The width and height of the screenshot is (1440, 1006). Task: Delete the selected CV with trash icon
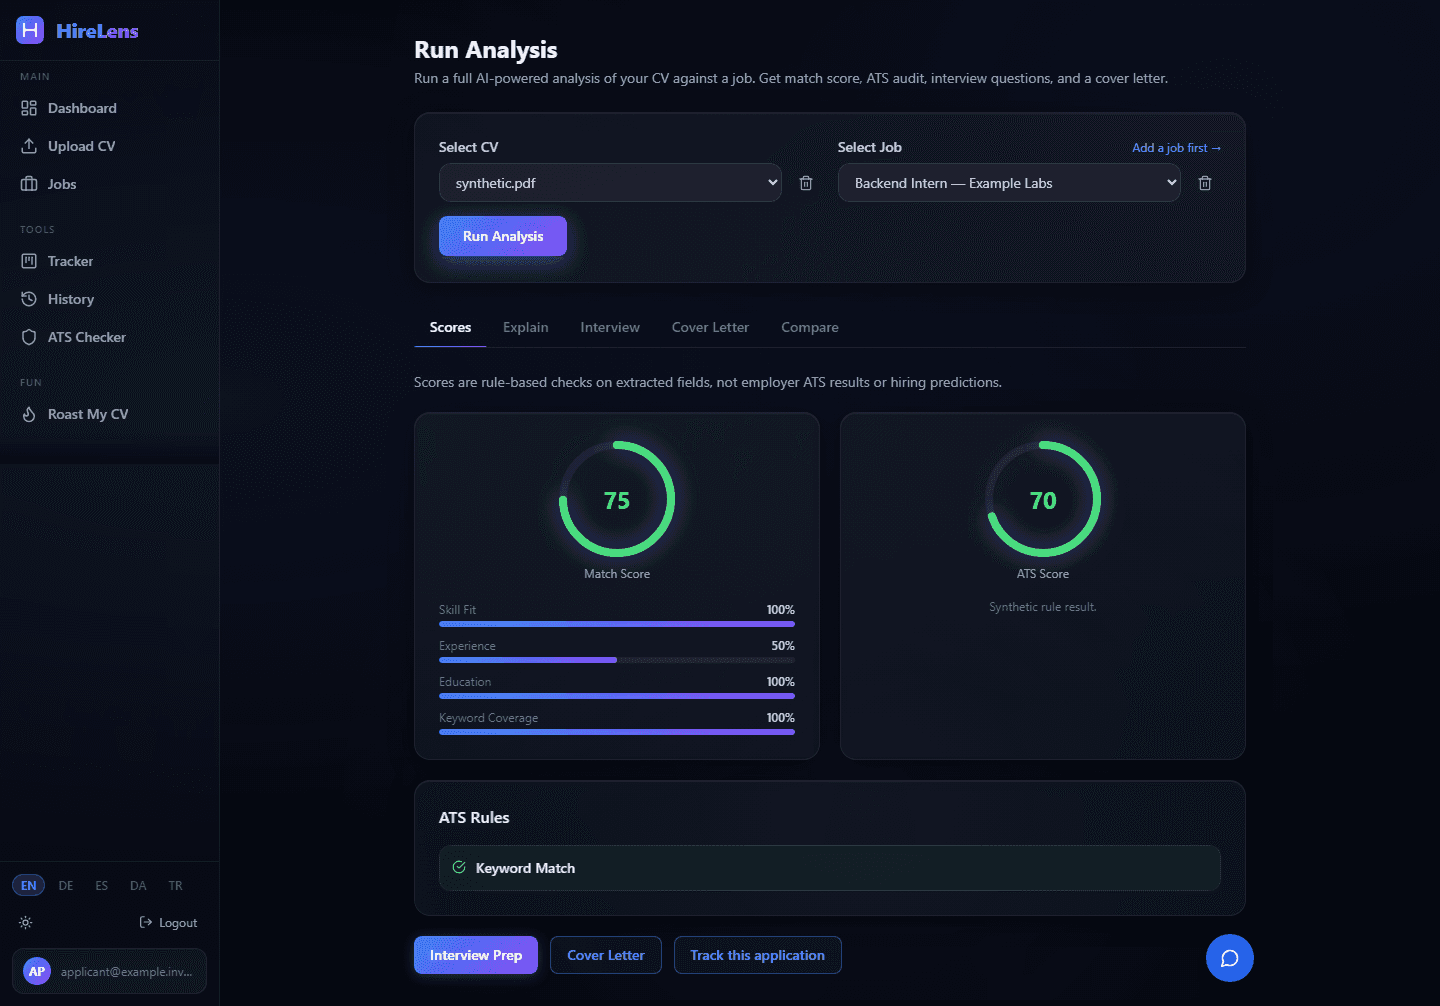pyautogui.click(x=806, y=183)
